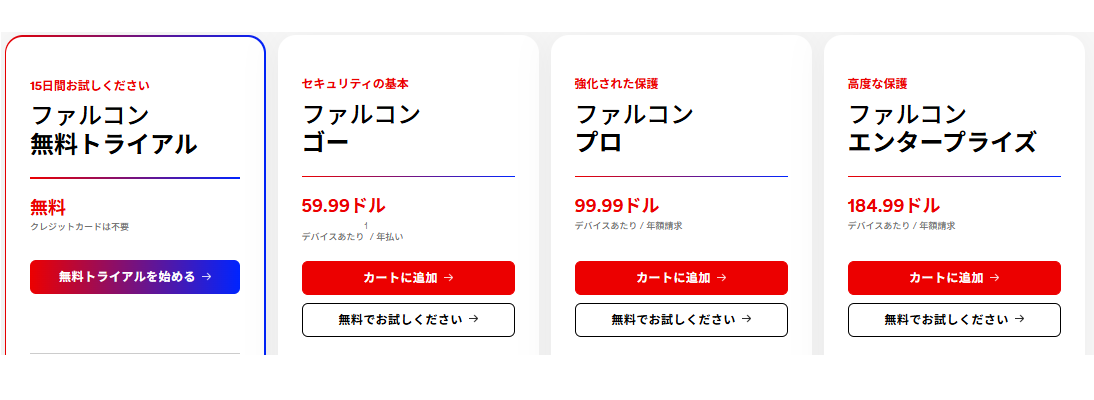Add ファルコン ゴー to cart
This screenshot has width=1094, height=400.
click(408, 278)
